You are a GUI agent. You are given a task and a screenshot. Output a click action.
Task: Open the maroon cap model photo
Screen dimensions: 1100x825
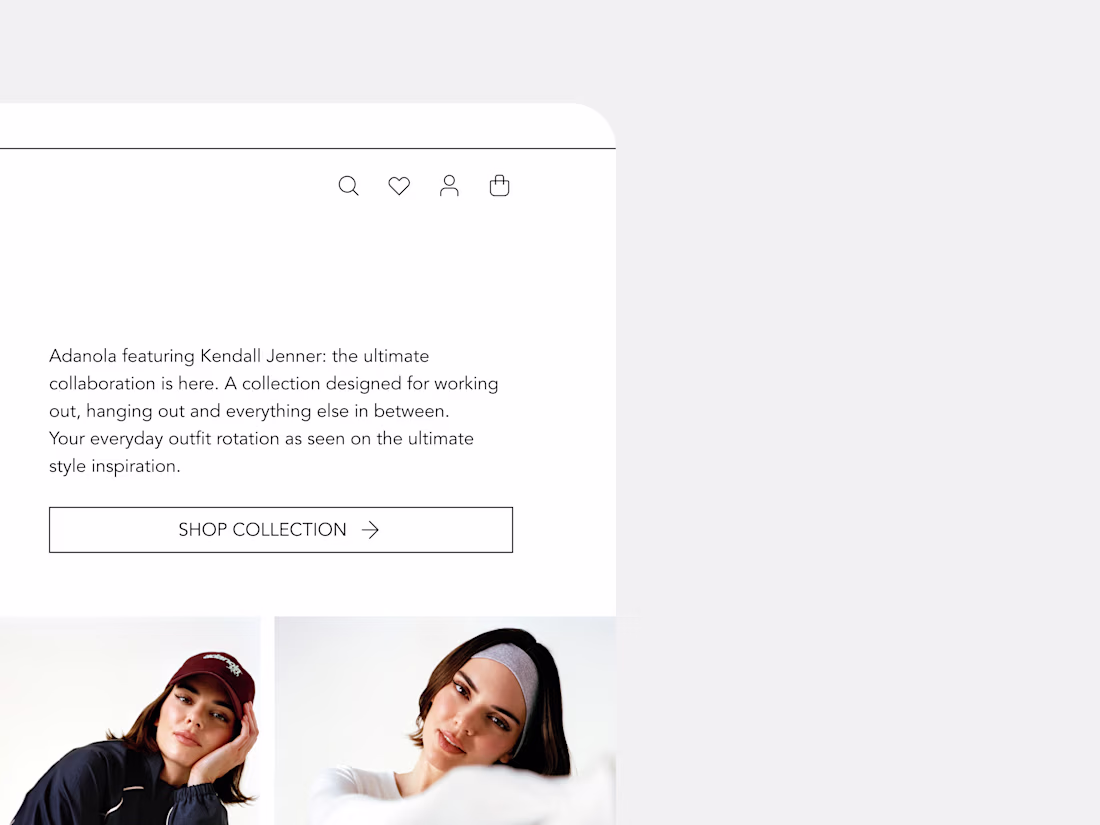pos(130,720)
